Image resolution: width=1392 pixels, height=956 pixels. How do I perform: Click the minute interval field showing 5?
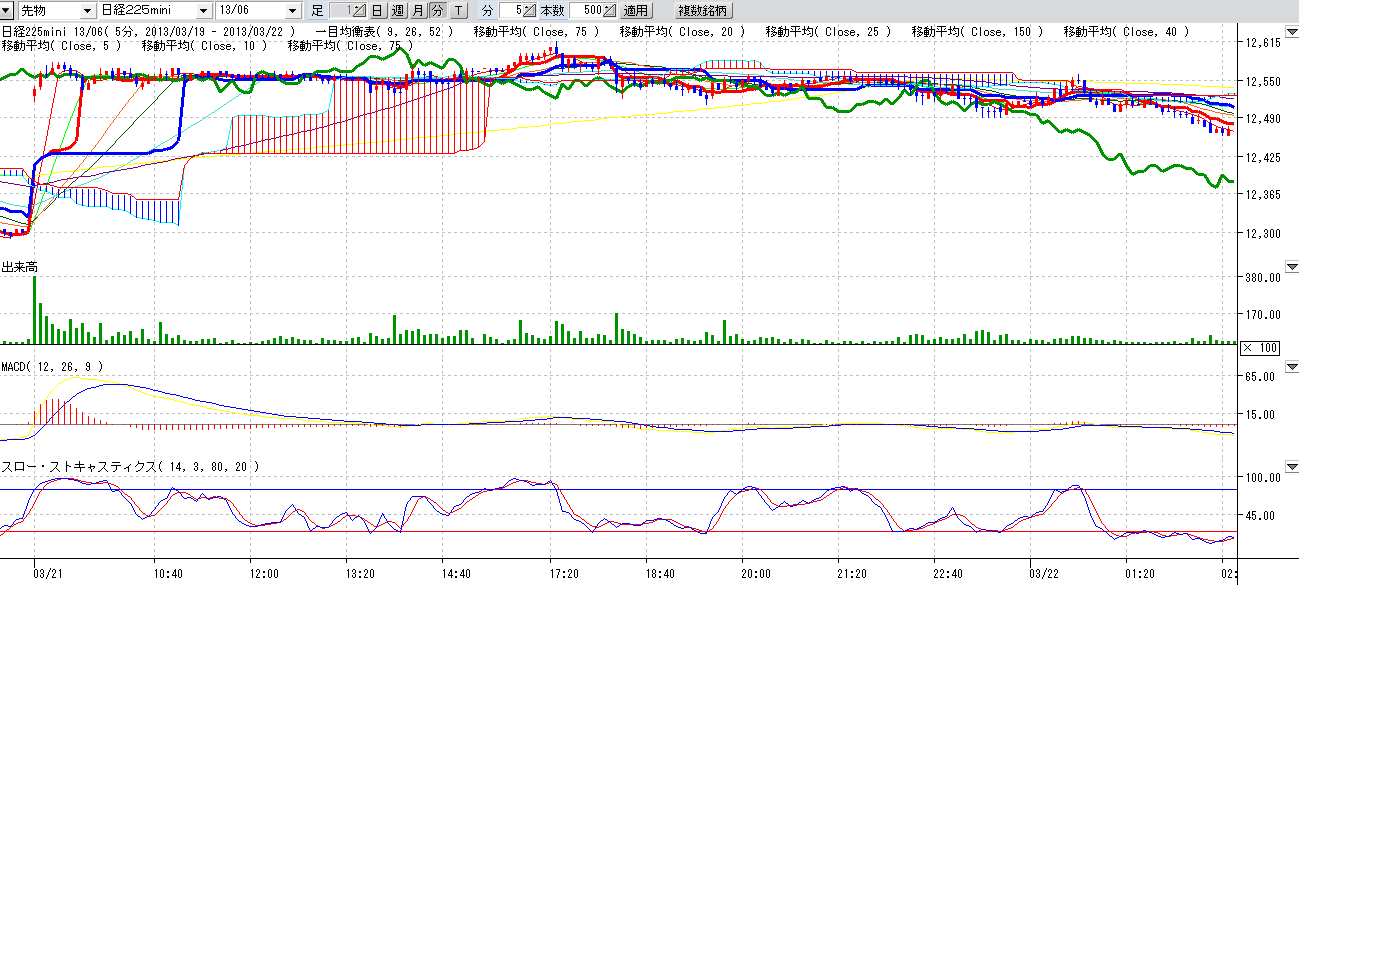pos(512,11)
